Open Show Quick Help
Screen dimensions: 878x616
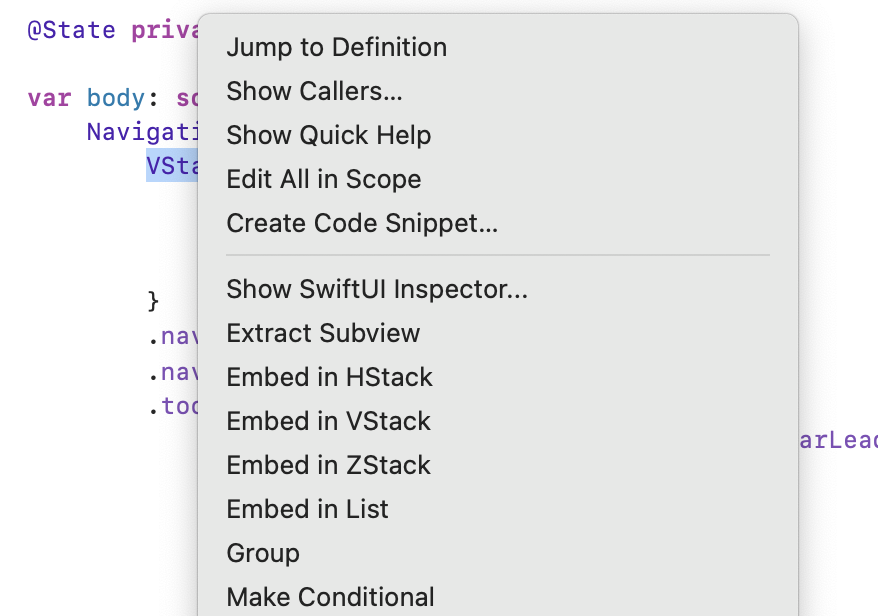click(x=498, y=135)
